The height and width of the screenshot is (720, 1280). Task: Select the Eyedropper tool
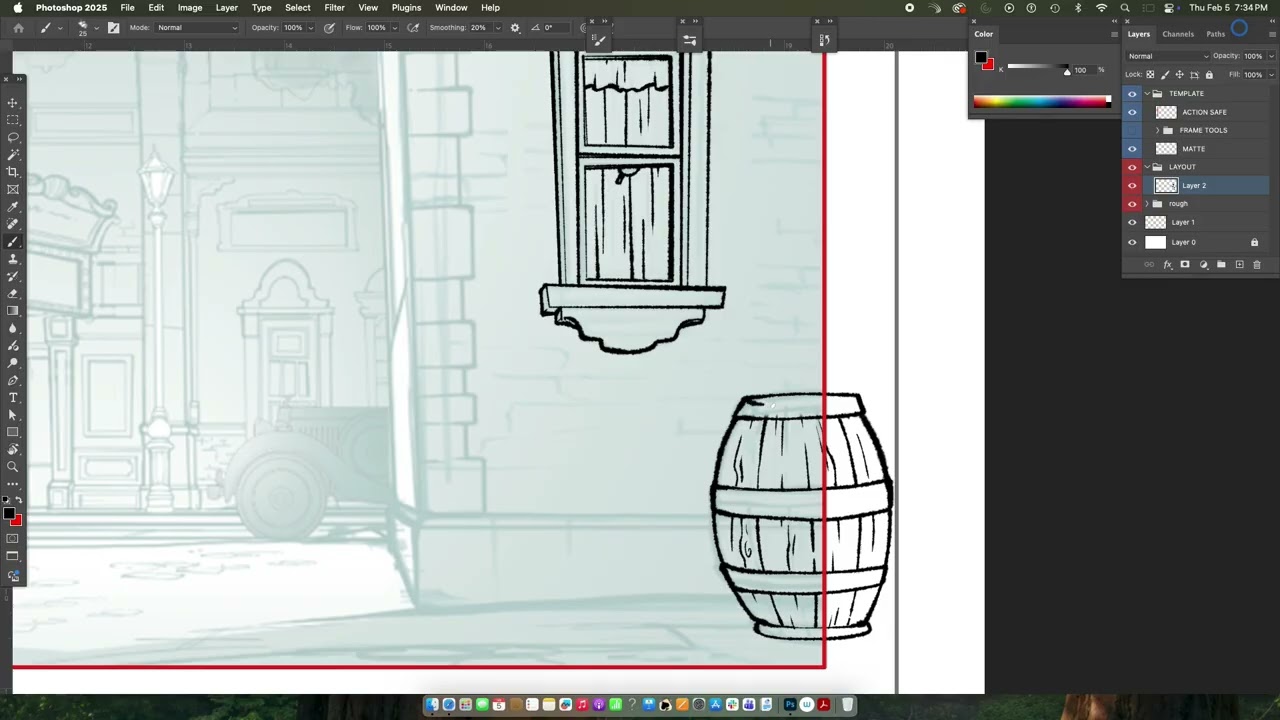click(x=13, y=207)
